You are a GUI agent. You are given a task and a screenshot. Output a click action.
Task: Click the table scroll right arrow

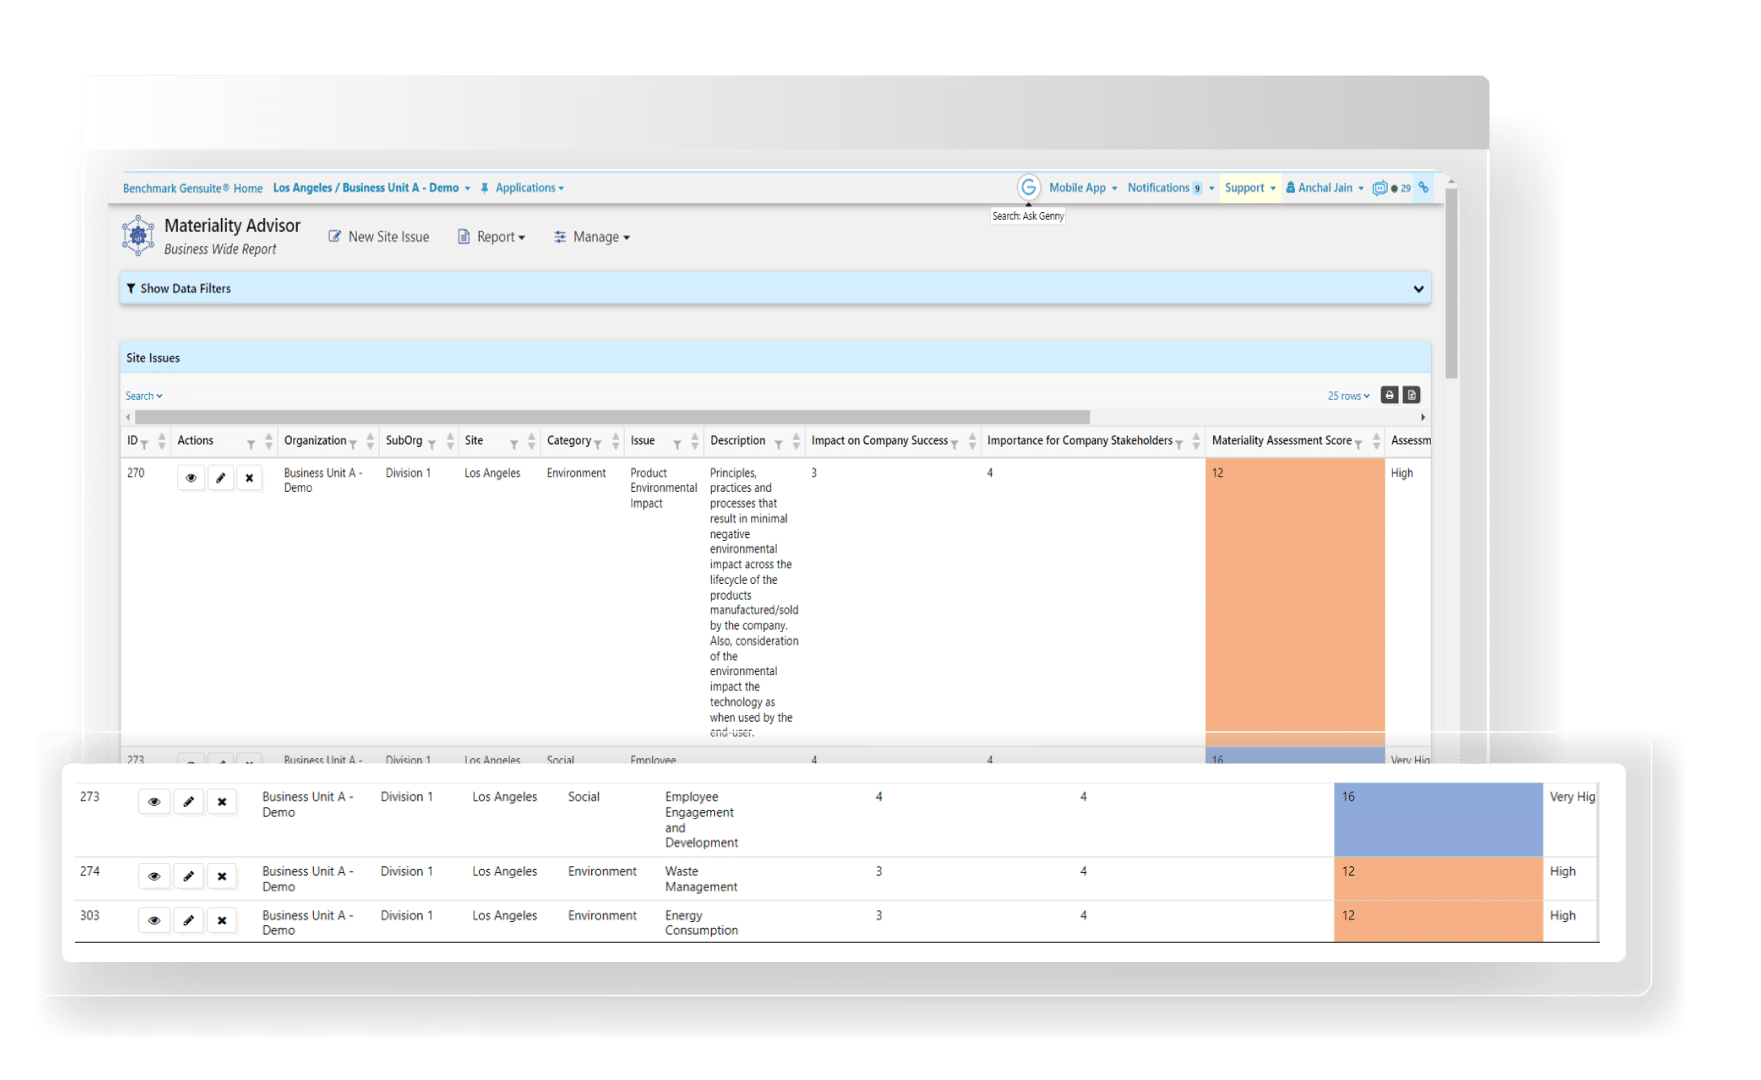tap(1423, 417)
